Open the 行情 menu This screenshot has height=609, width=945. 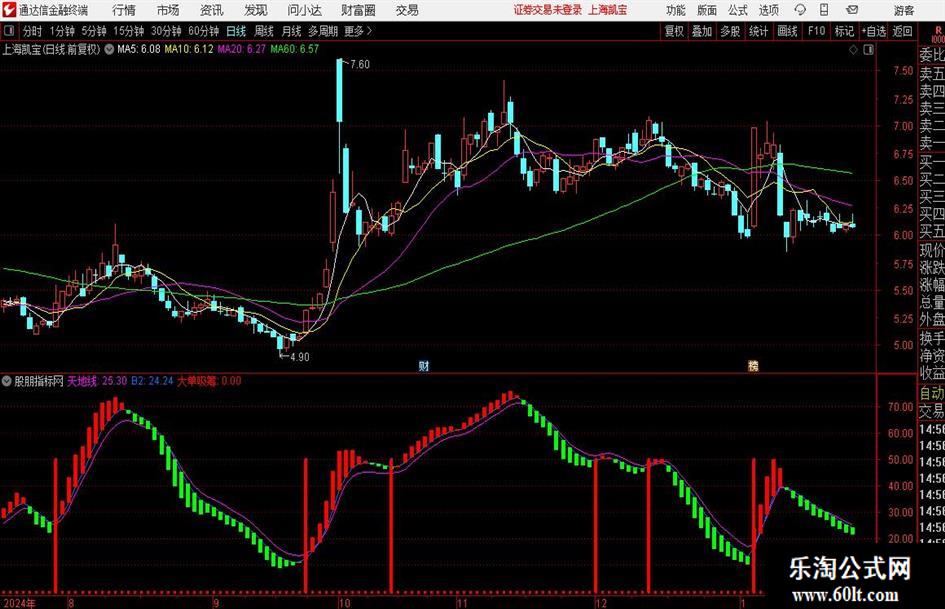pos(124,10)
